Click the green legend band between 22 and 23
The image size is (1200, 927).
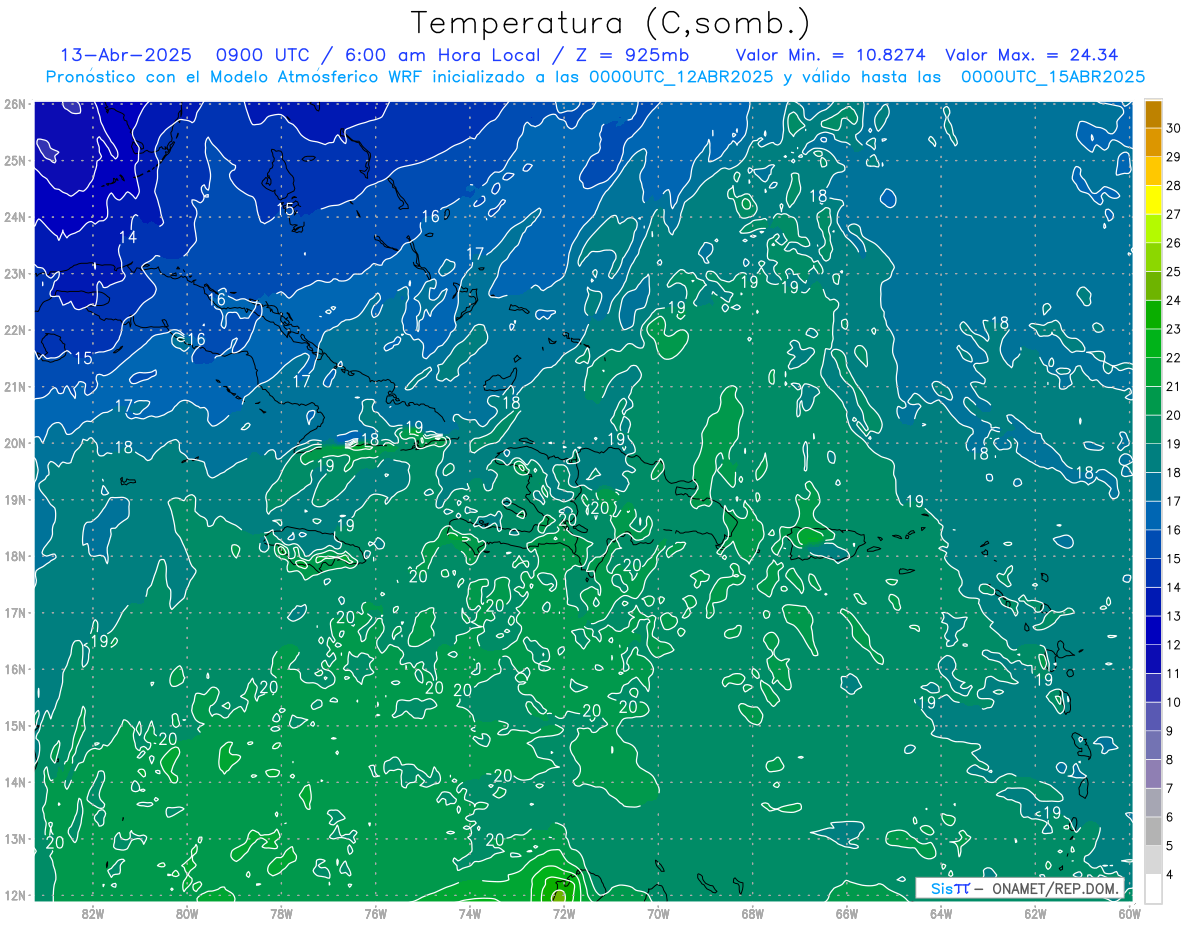[1153, 343]
